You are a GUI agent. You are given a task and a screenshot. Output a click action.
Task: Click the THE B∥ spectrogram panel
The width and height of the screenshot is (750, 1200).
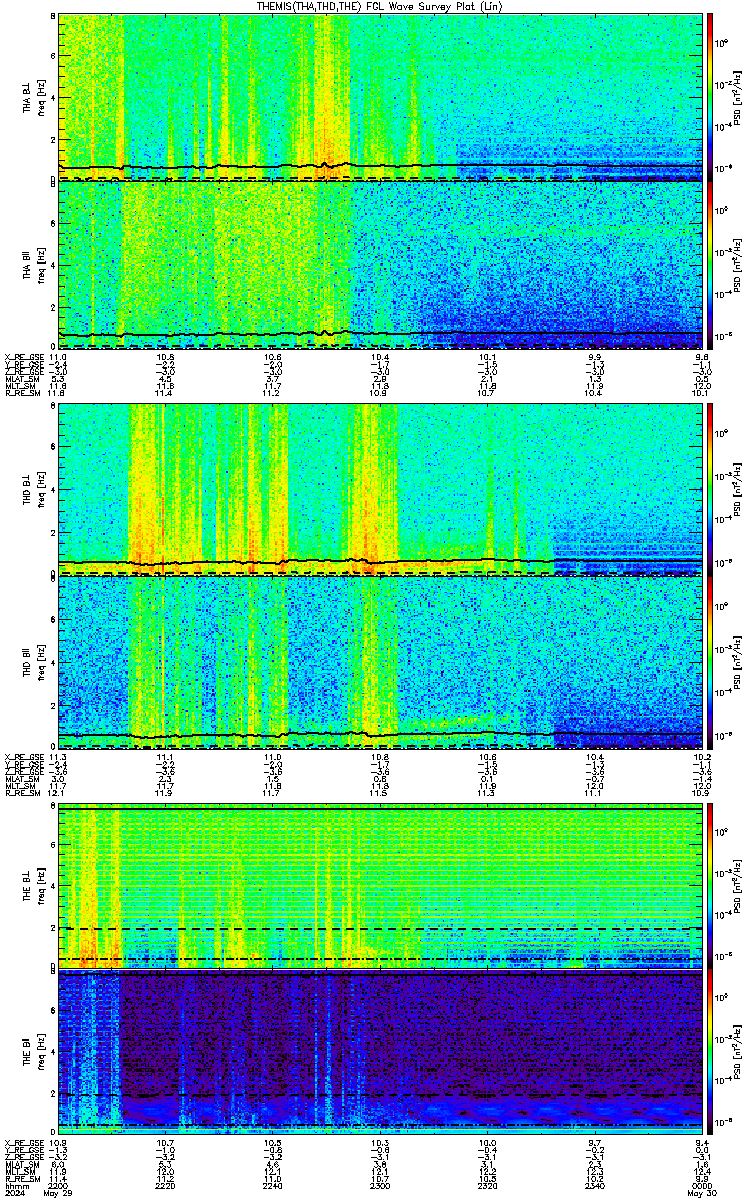click(381, 1053)
